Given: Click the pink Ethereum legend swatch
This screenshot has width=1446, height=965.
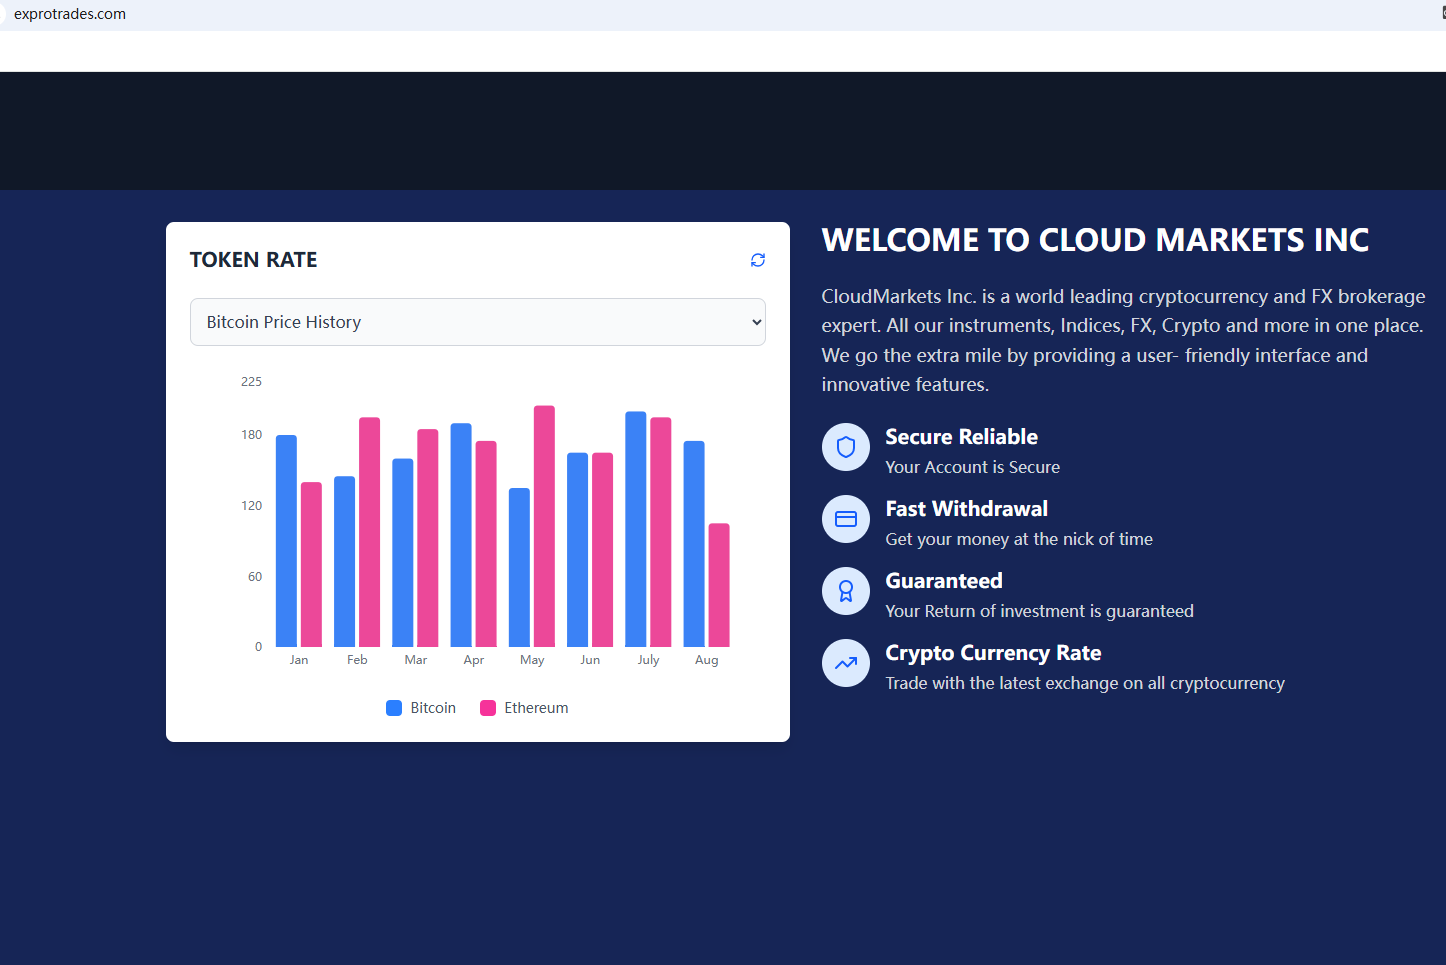Looking at the screenshot, I should pyautogui.click(x=488, y=708).
